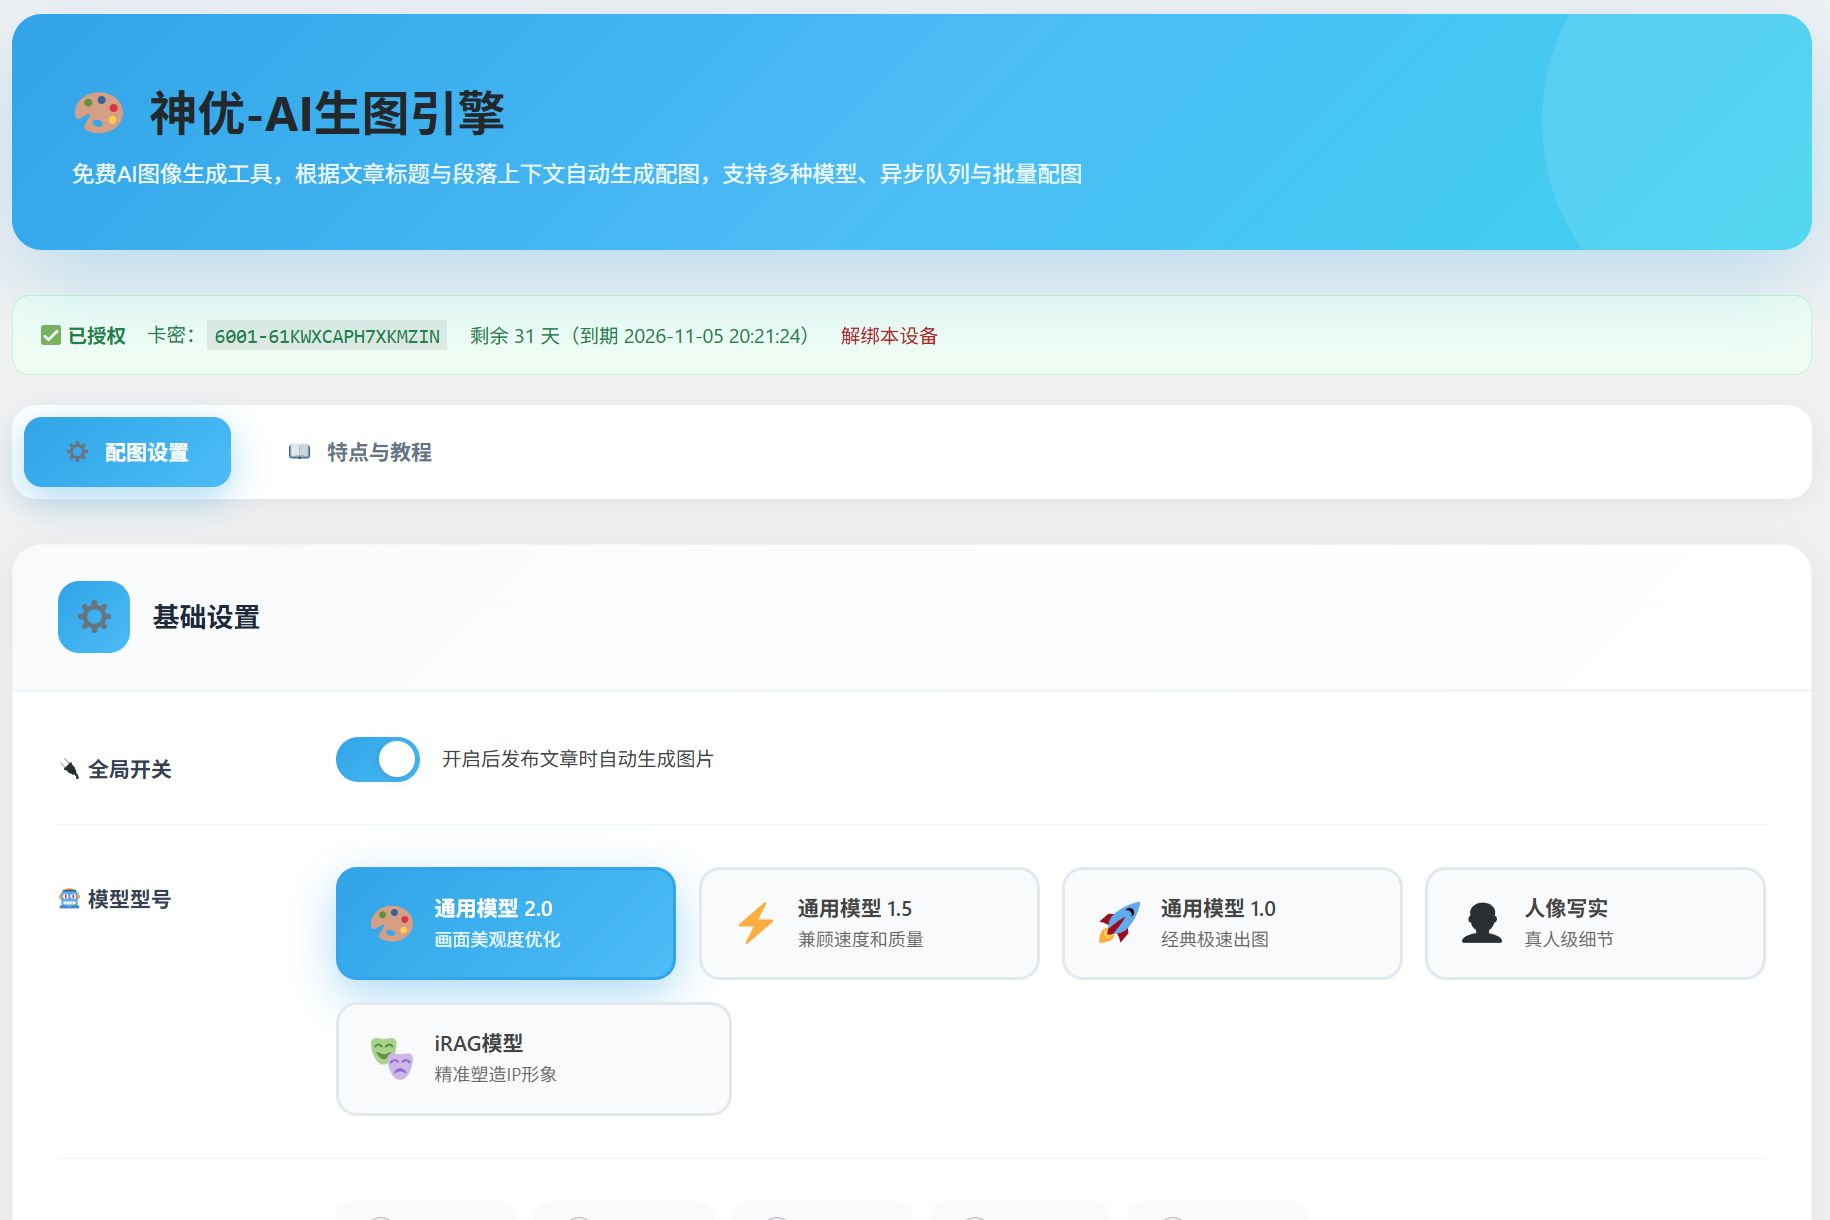Click the header subtitle starting 免费AI图像生成工具
Image resolution: width=1830 pixels, height=1220 pixels.
pos(577,174)
